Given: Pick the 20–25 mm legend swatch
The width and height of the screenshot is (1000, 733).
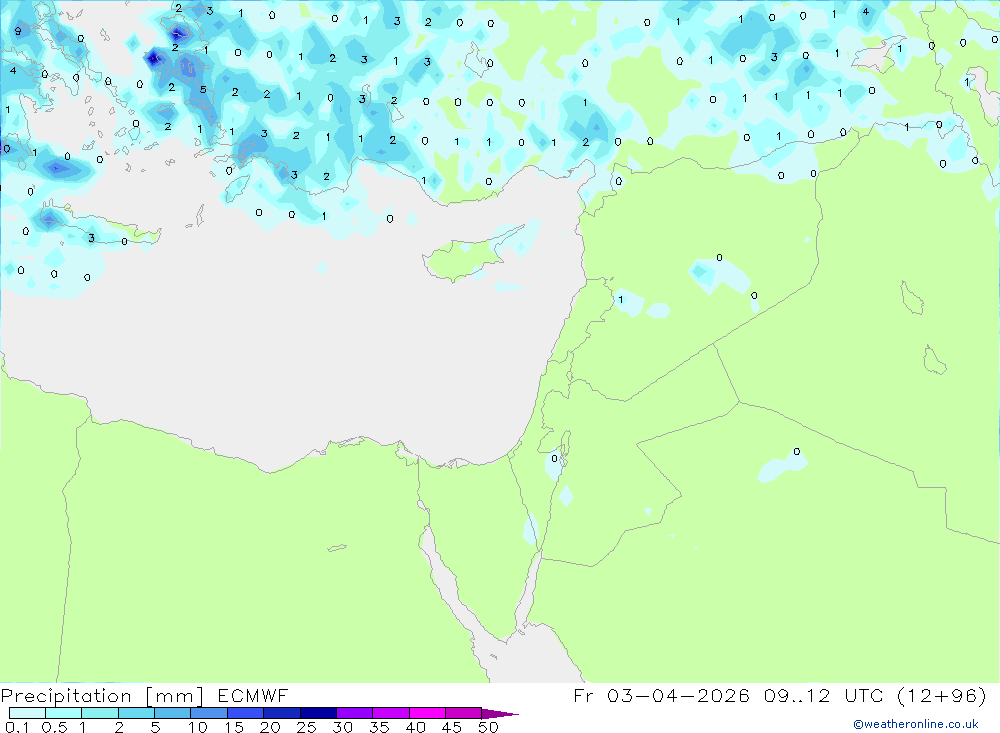Looking at the screenshot, I should point(282,713).
